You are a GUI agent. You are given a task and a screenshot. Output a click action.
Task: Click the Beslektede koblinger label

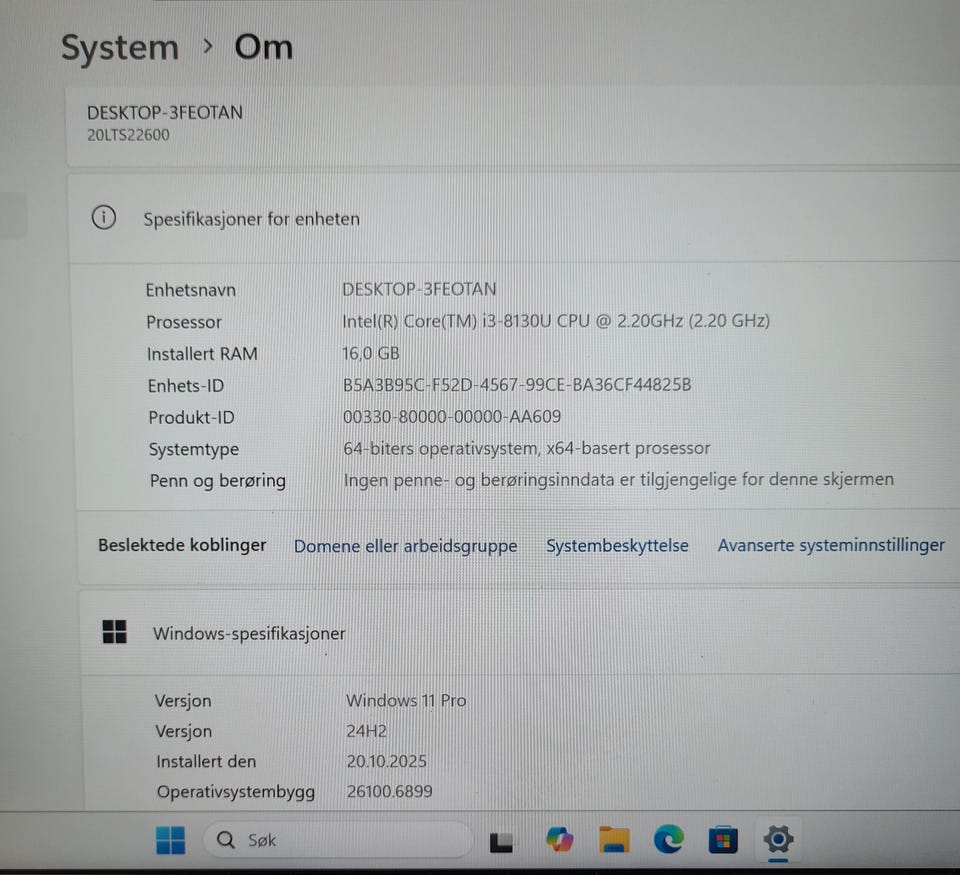[182, 545]
